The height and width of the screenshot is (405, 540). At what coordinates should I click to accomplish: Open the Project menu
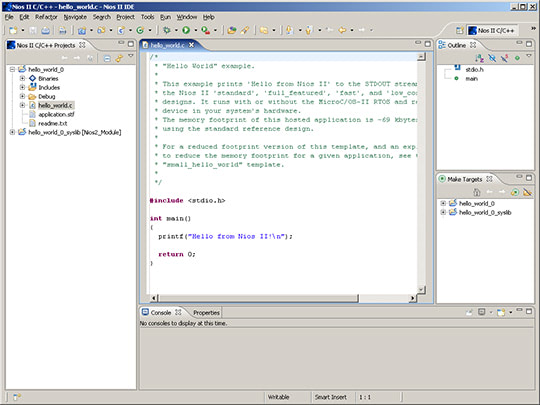125,17
